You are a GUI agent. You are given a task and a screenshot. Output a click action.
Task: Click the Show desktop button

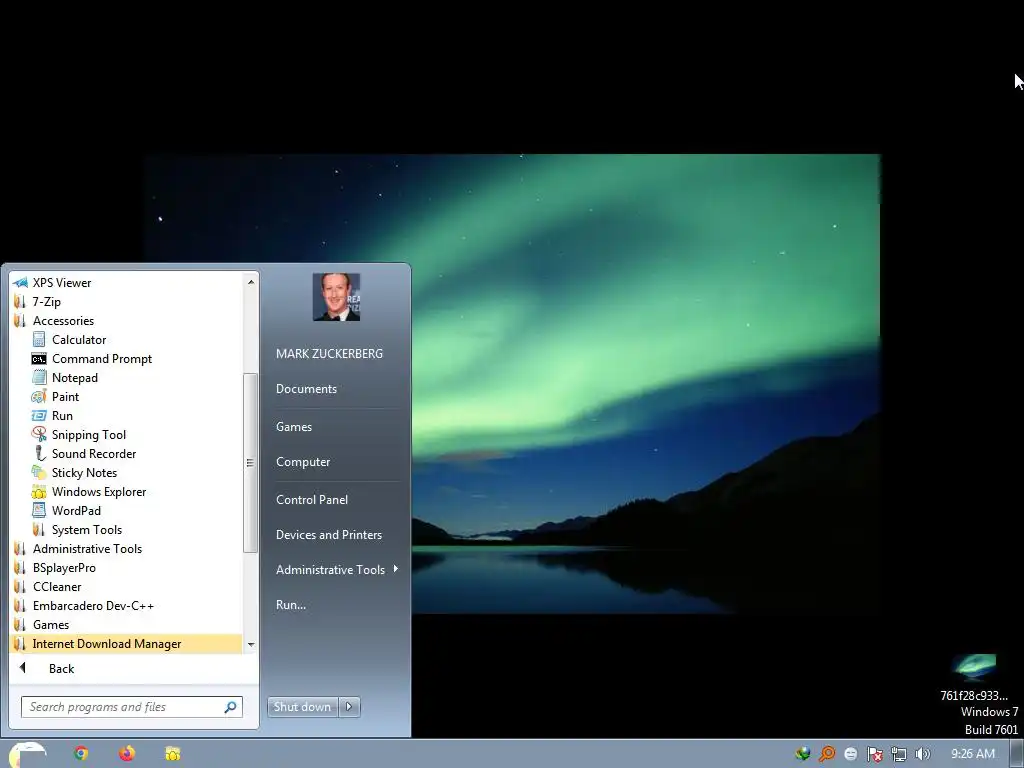[x=1017, y=754]
